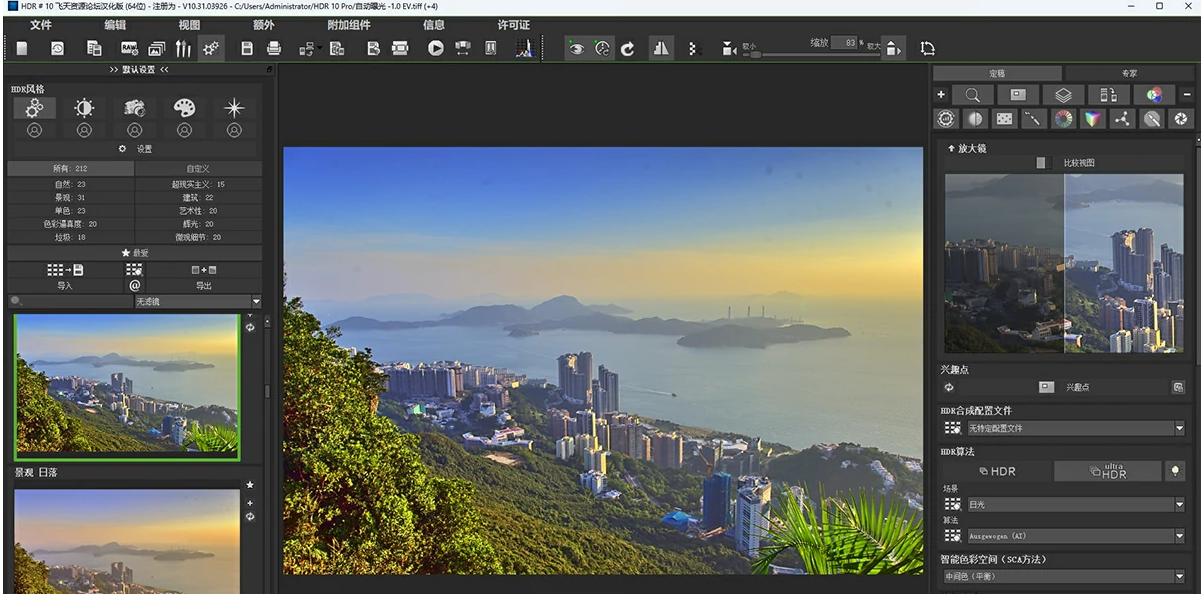This screenshot has width=1201, height=594.
Task: Open the 文件 menu
Action: 41,24
